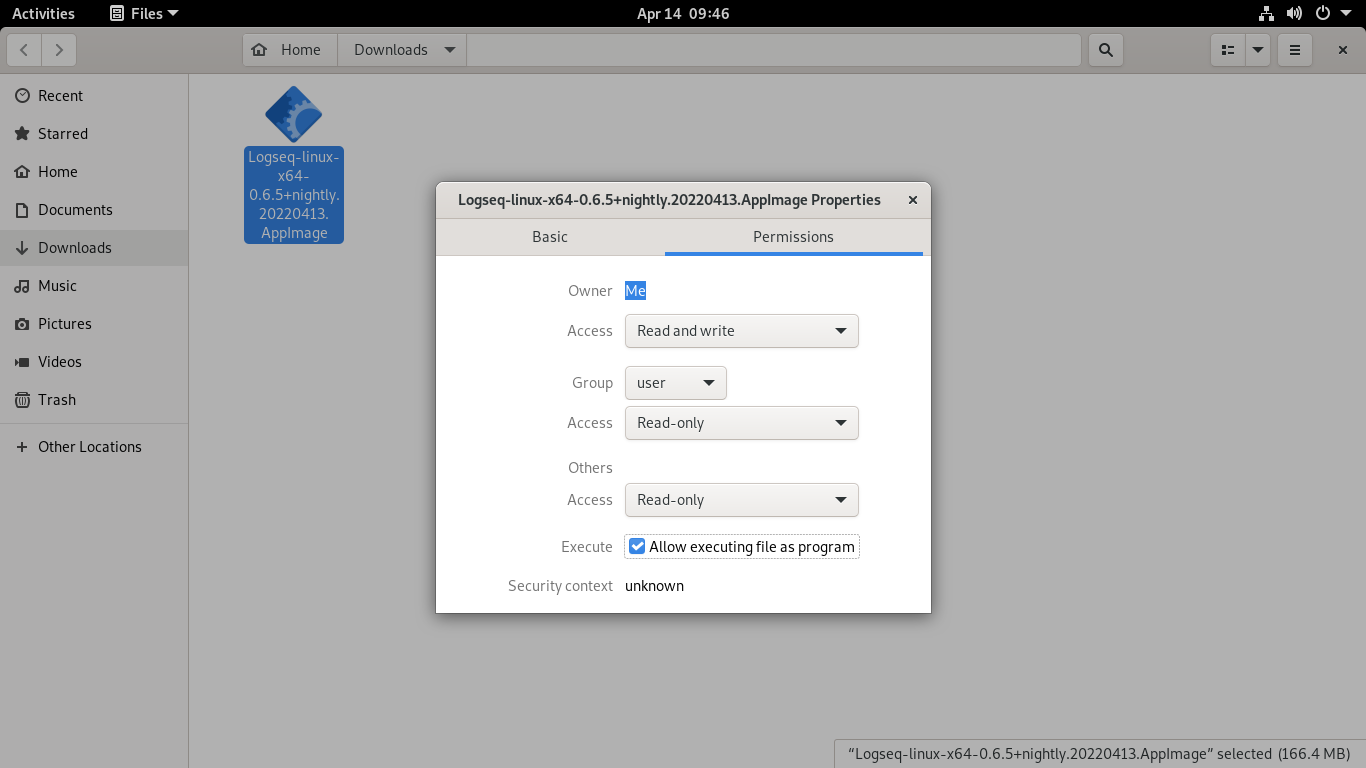The height and width of the screenshot is (768, 1366).
Task: Open Group access Read-only dropdown
Action: [x=742, y=423]
